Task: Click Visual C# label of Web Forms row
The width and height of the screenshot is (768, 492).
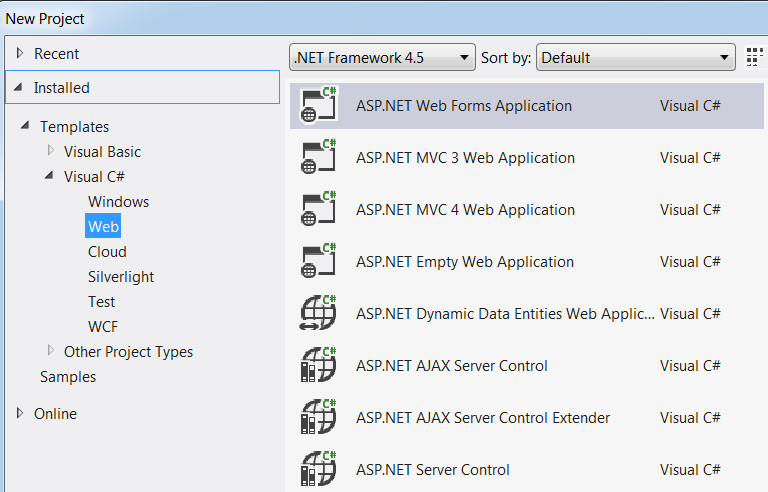Action: (690, 105)
